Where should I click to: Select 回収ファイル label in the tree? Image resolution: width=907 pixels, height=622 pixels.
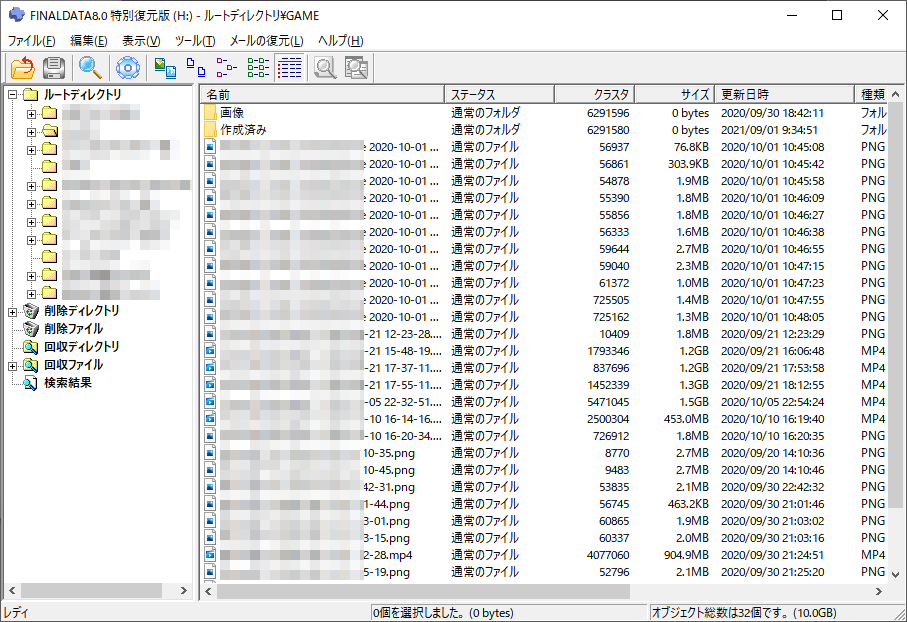point(73,365)
